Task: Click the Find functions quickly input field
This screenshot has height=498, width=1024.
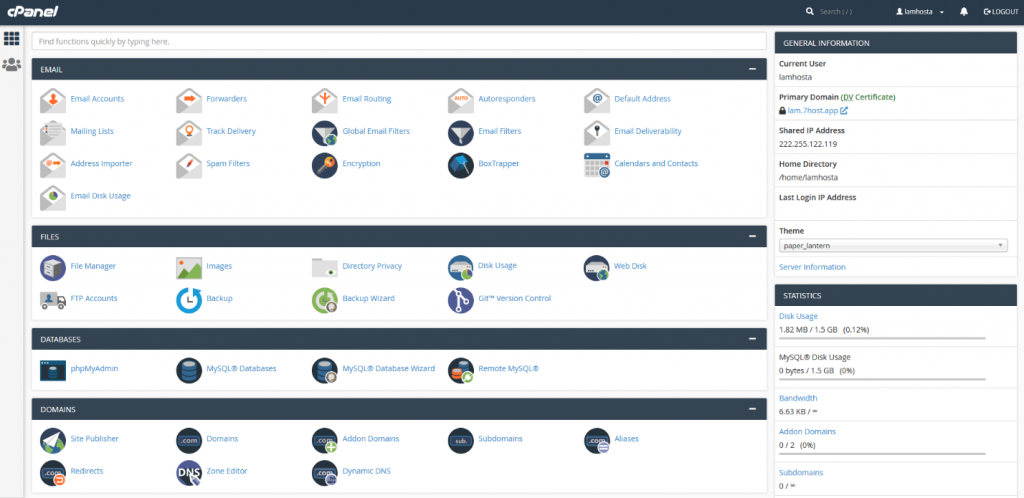Action: (x=399, y=41)
